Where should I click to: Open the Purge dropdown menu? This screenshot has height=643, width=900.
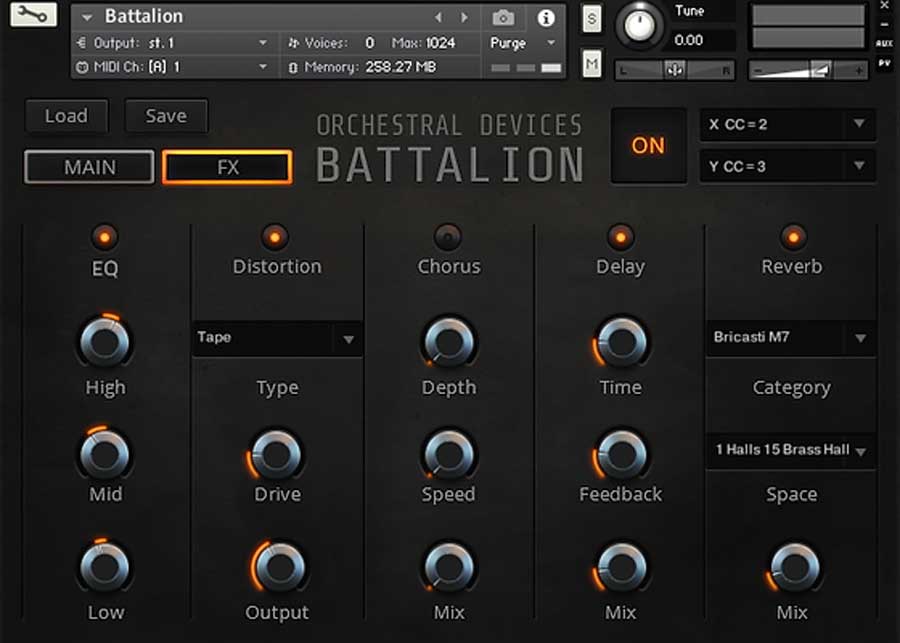pos(522,43)
